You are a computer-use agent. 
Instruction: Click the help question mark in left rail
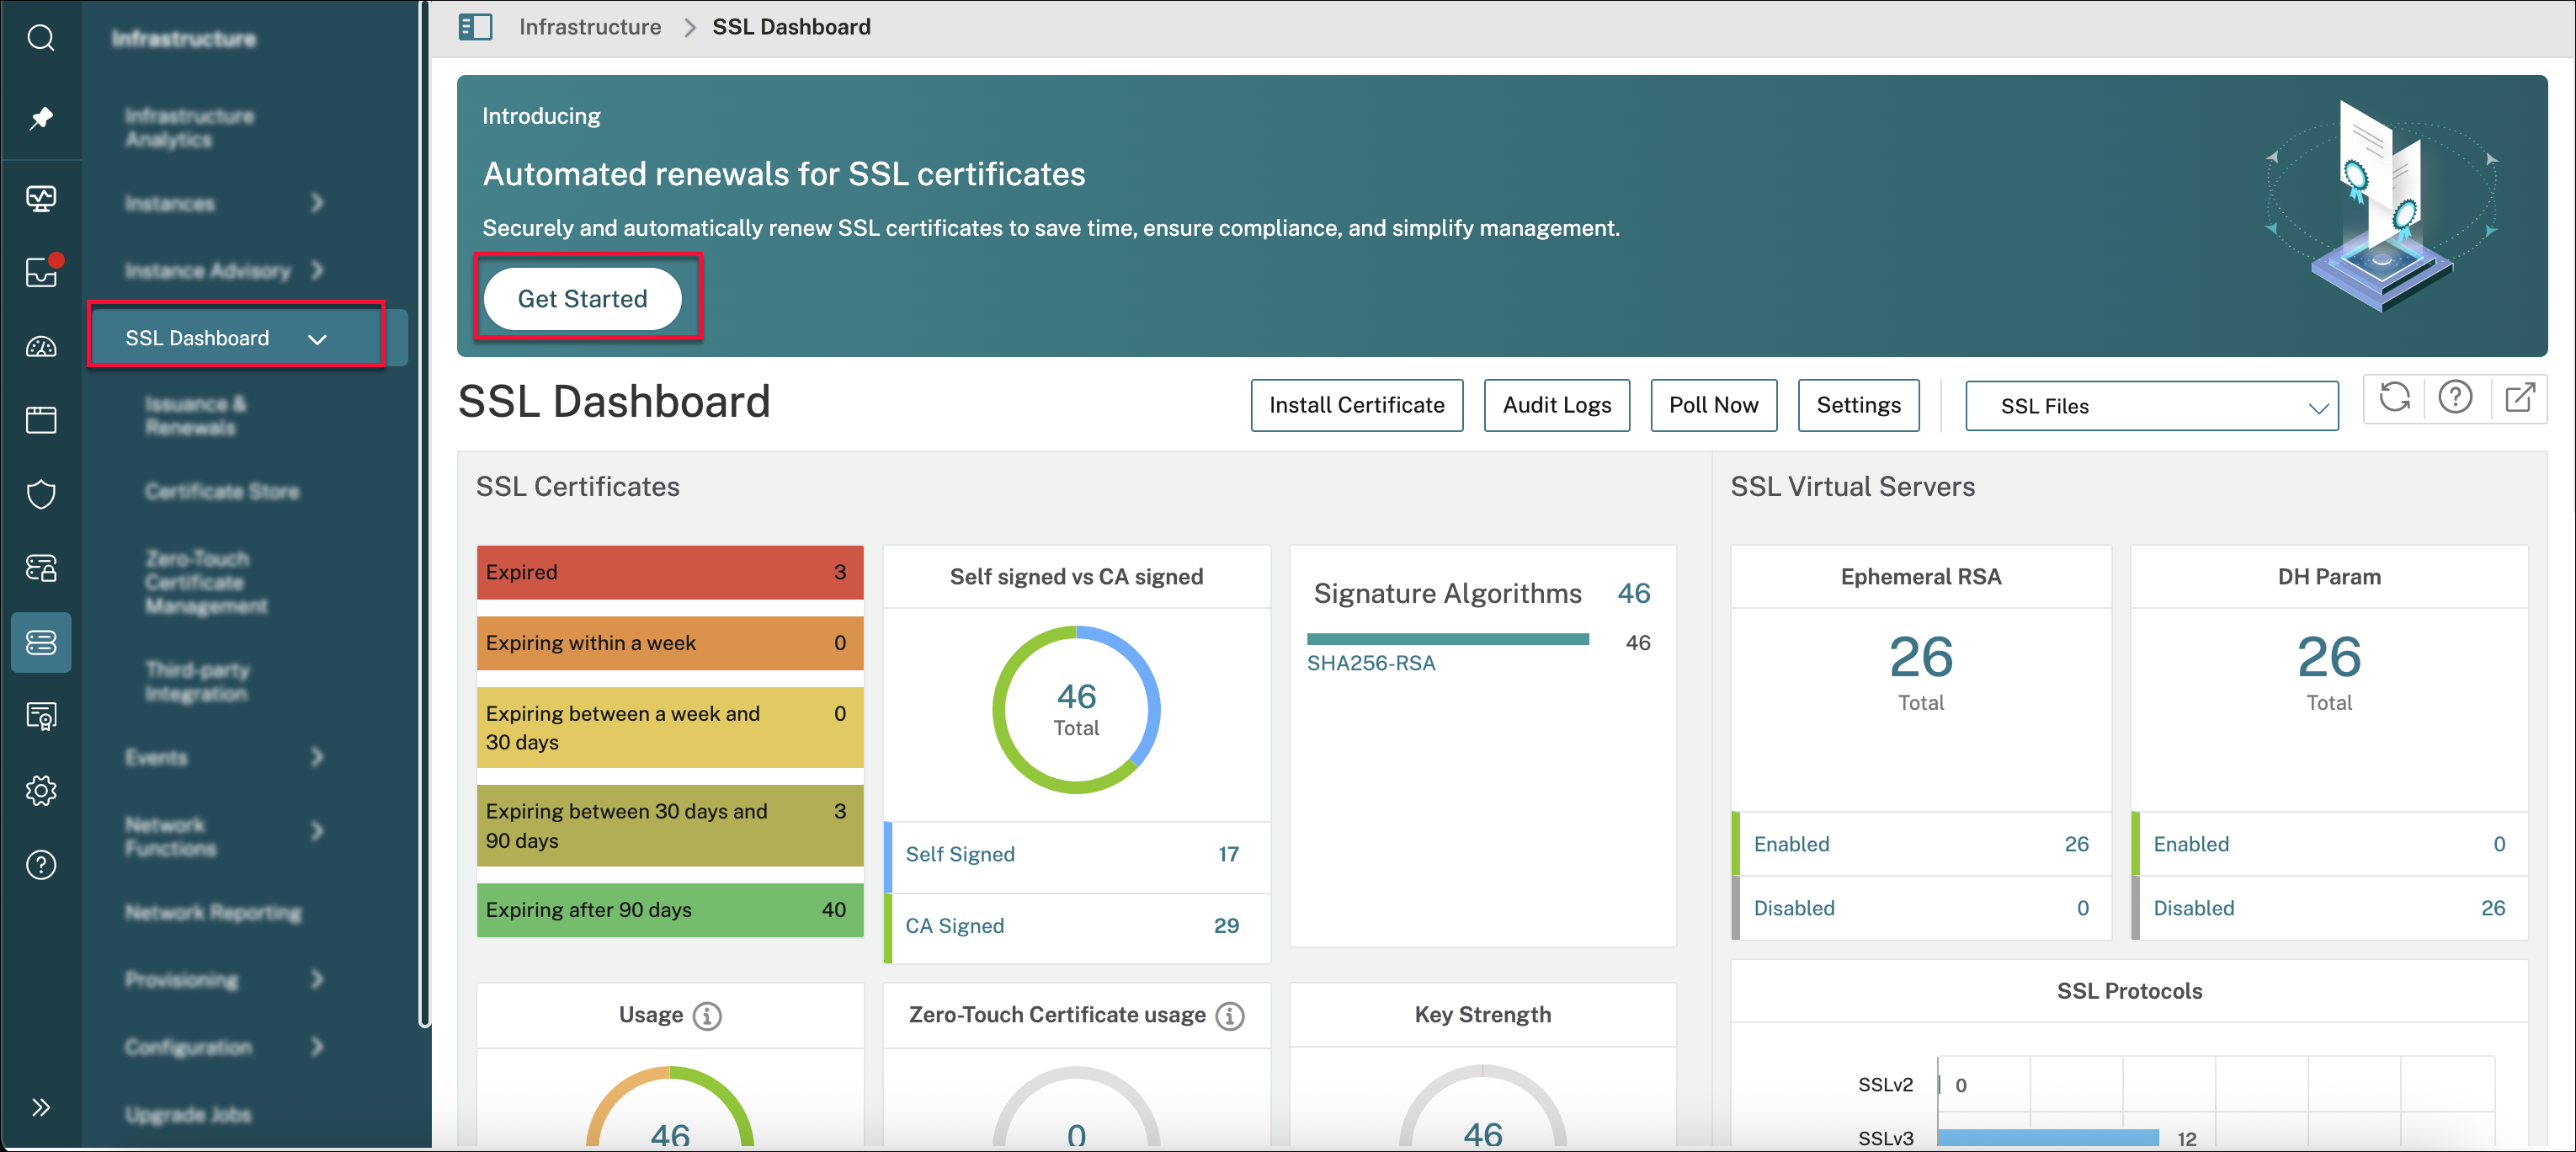pos(41,864)
